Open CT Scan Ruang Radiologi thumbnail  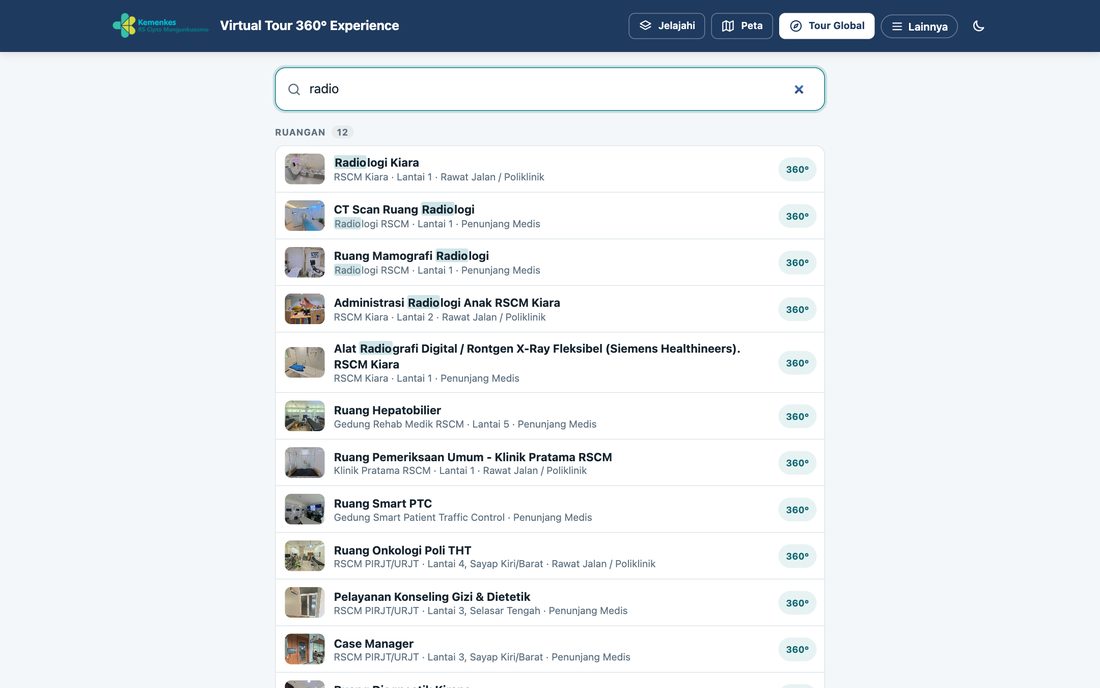[x=304, y=216]
